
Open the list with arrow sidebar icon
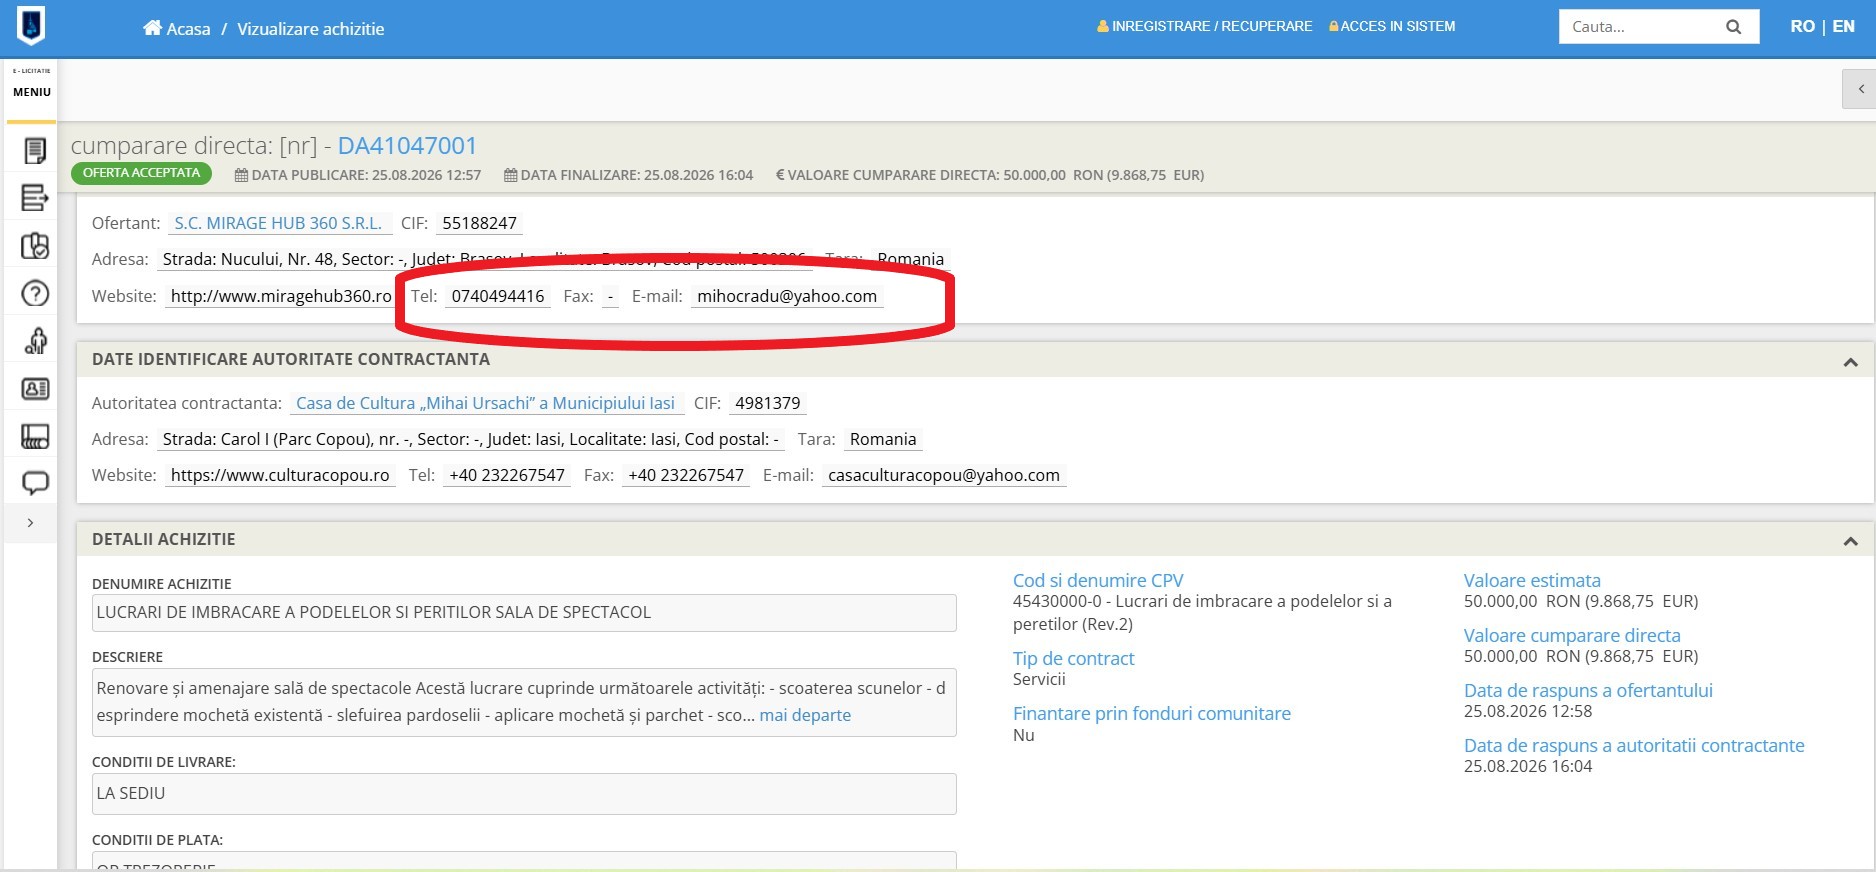pos(35,198)
